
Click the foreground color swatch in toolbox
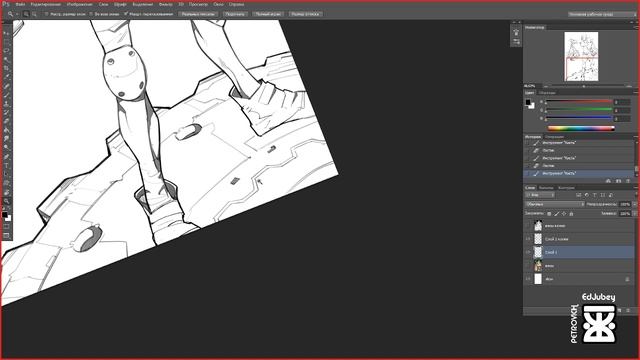(x=4, y=215)
